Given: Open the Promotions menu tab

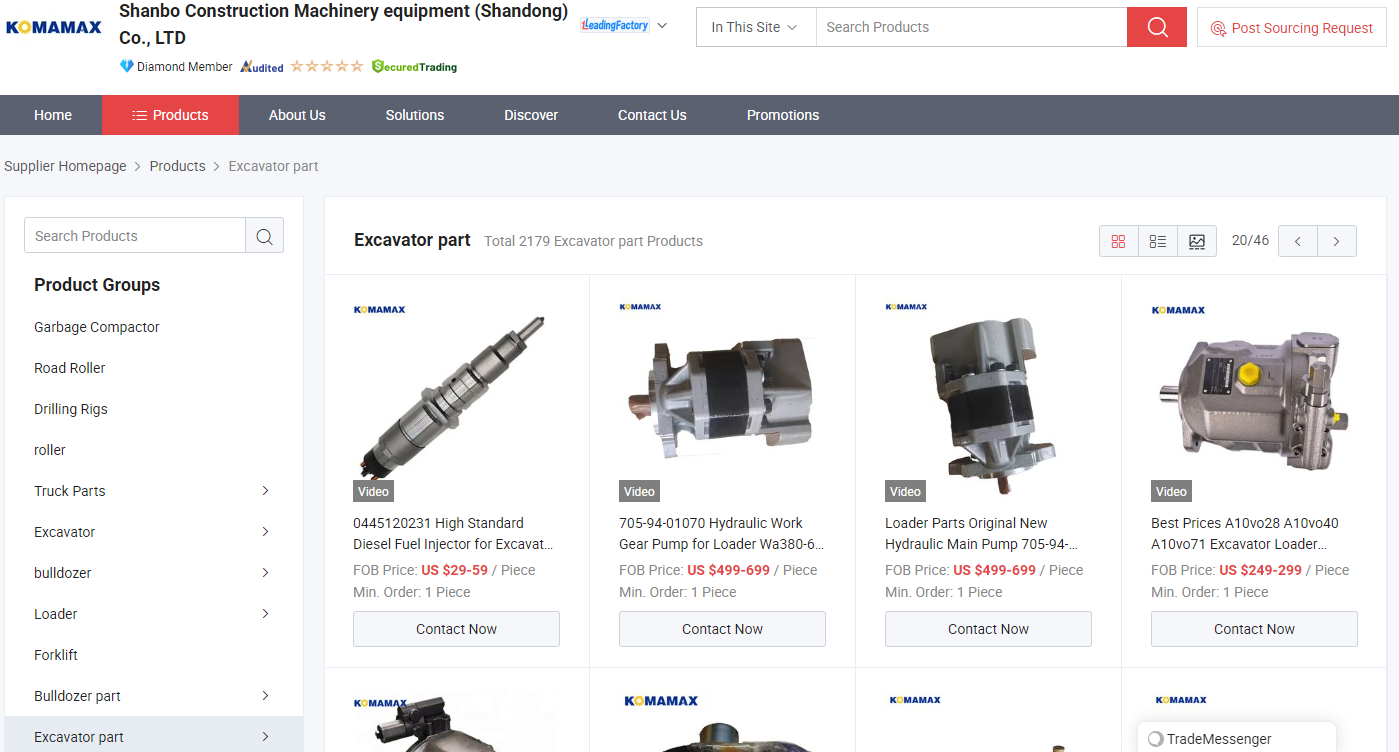Looking at the screenshot, I should (x=783, y=115).
